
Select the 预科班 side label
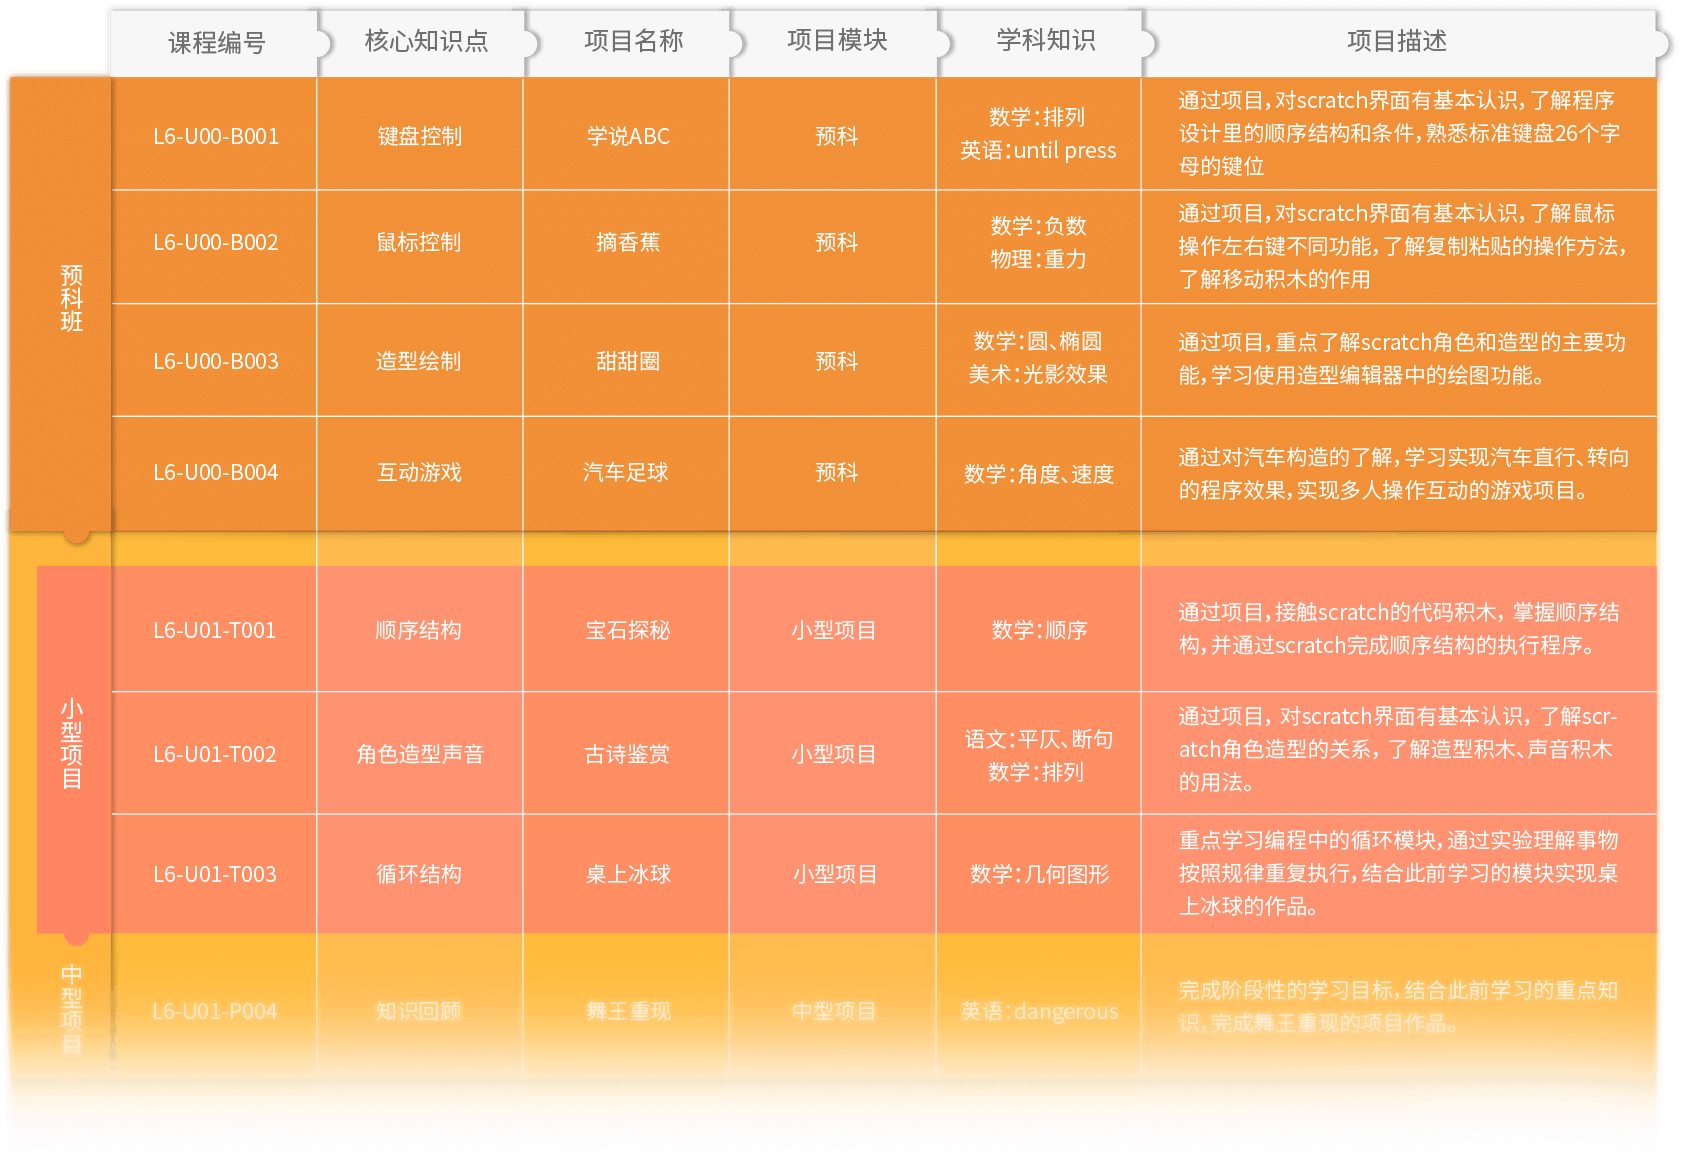[x=71, y=298]
